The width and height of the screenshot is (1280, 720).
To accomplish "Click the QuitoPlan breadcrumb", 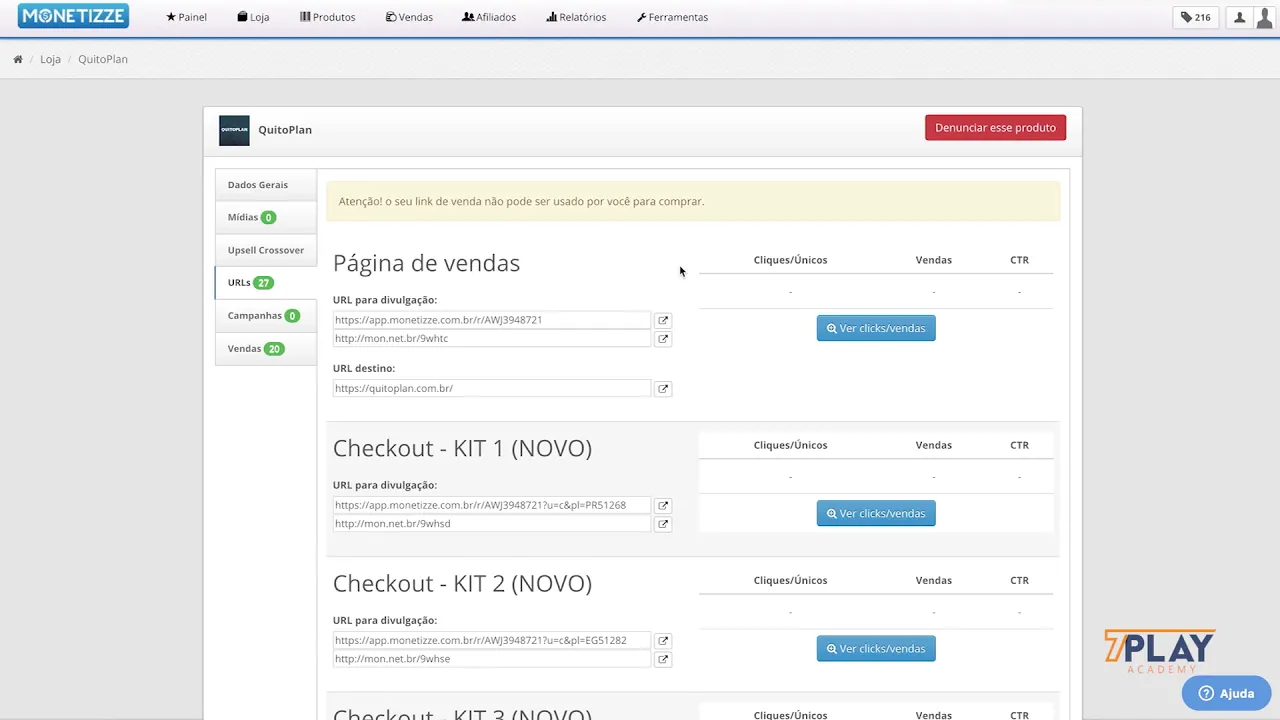I will point(103,59).
